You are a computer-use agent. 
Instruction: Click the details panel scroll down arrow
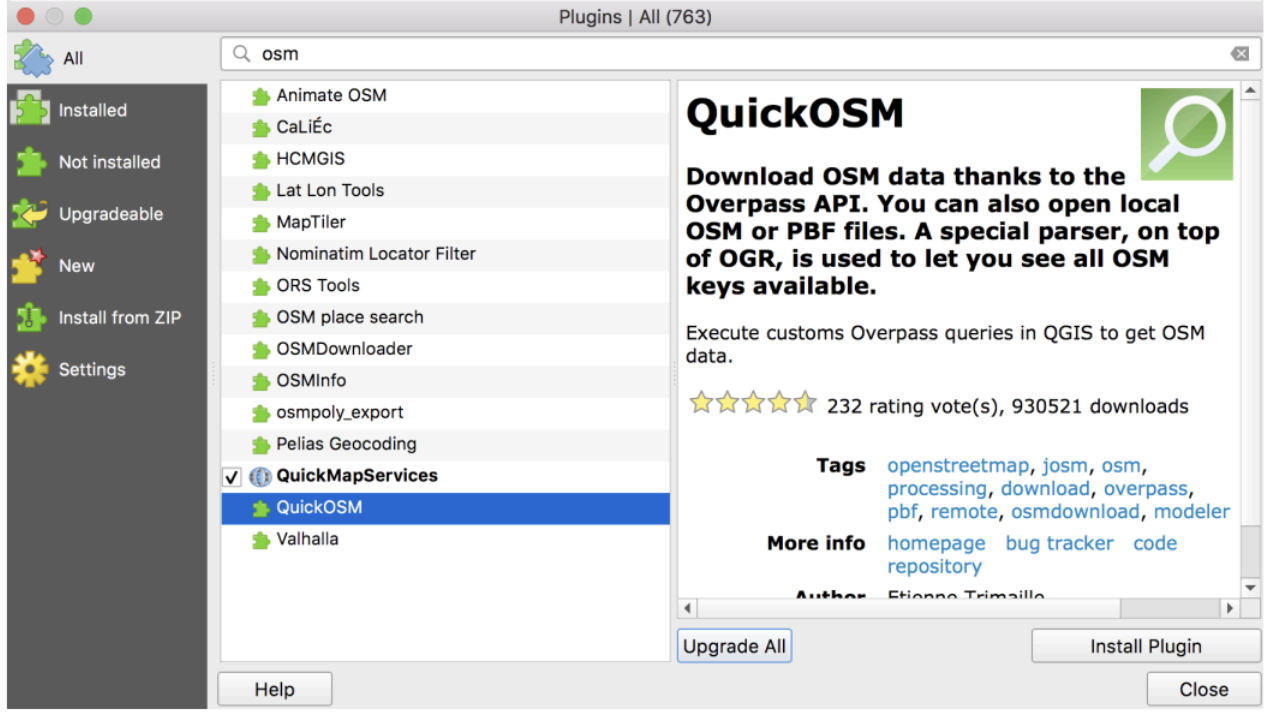click(x=1250, y=588)
